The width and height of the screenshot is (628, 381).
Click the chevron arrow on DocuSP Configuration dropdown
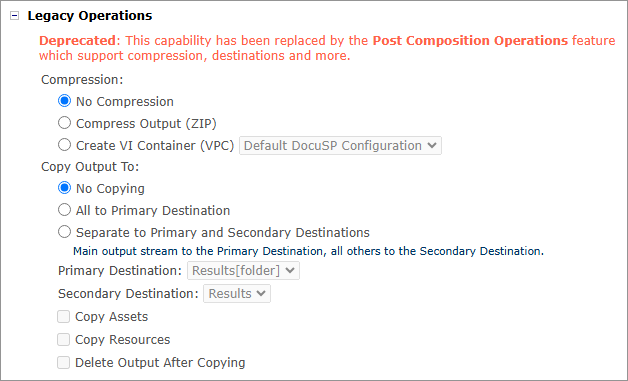(432, 145)
